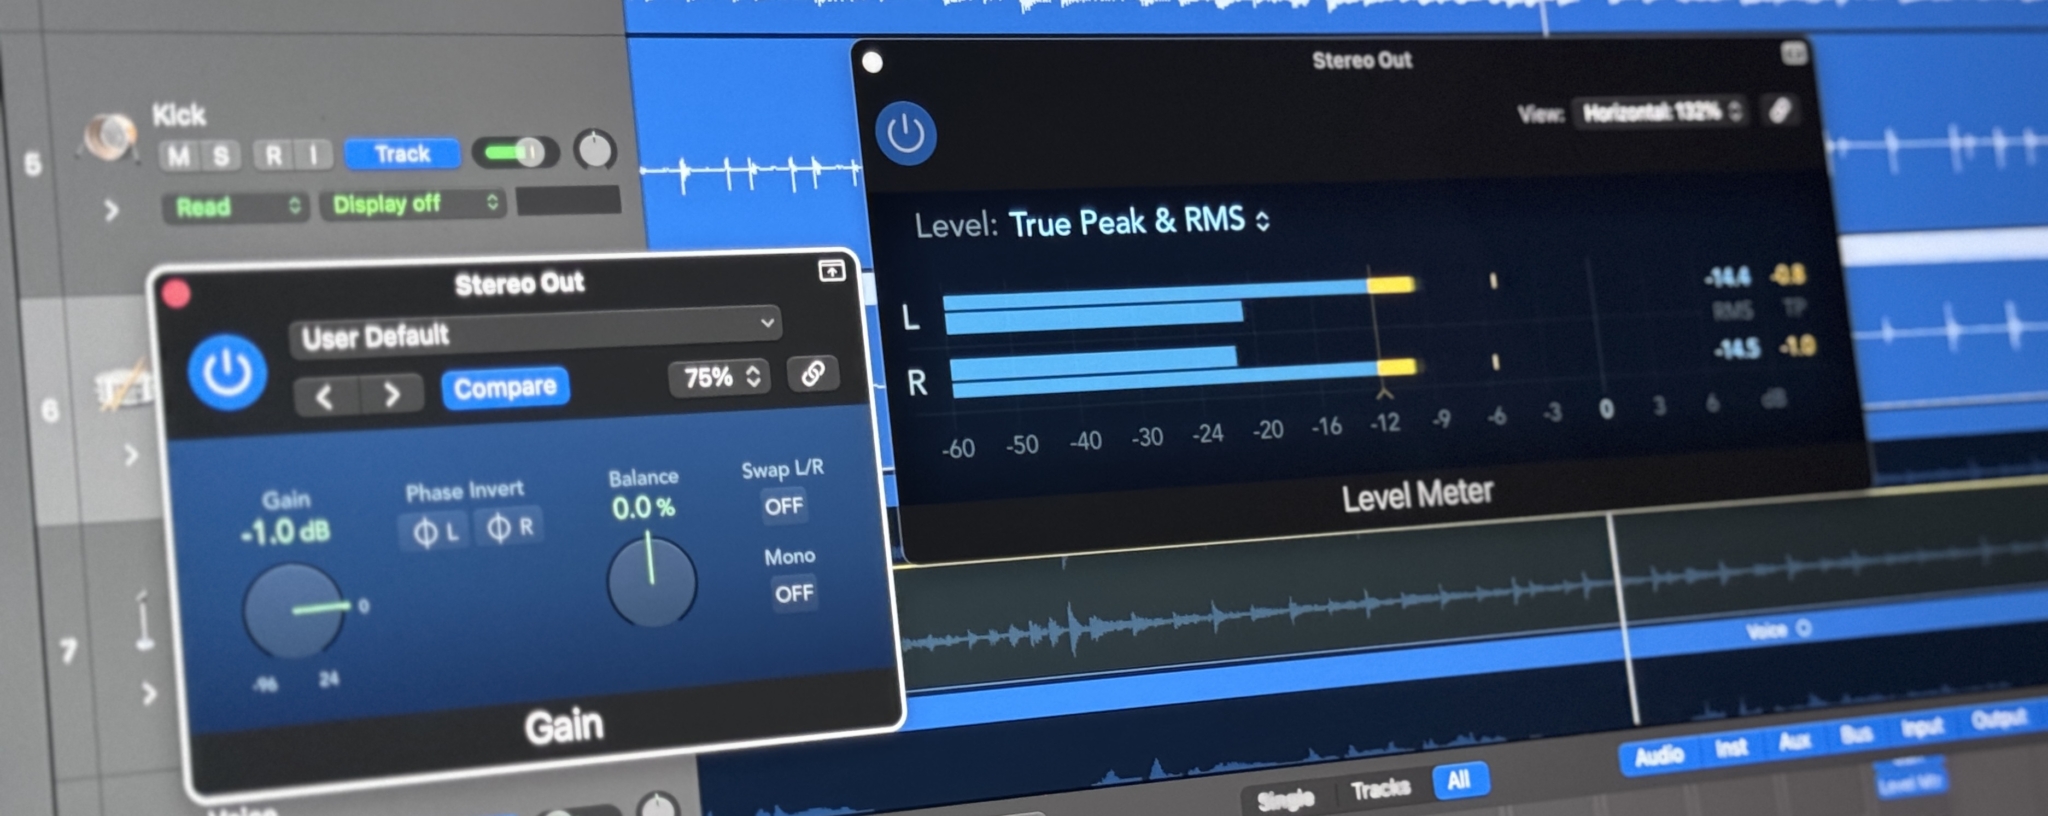2048x816 pixels.
Task: Open the Read automation mode dropdown
Action: tap(235, 207)
